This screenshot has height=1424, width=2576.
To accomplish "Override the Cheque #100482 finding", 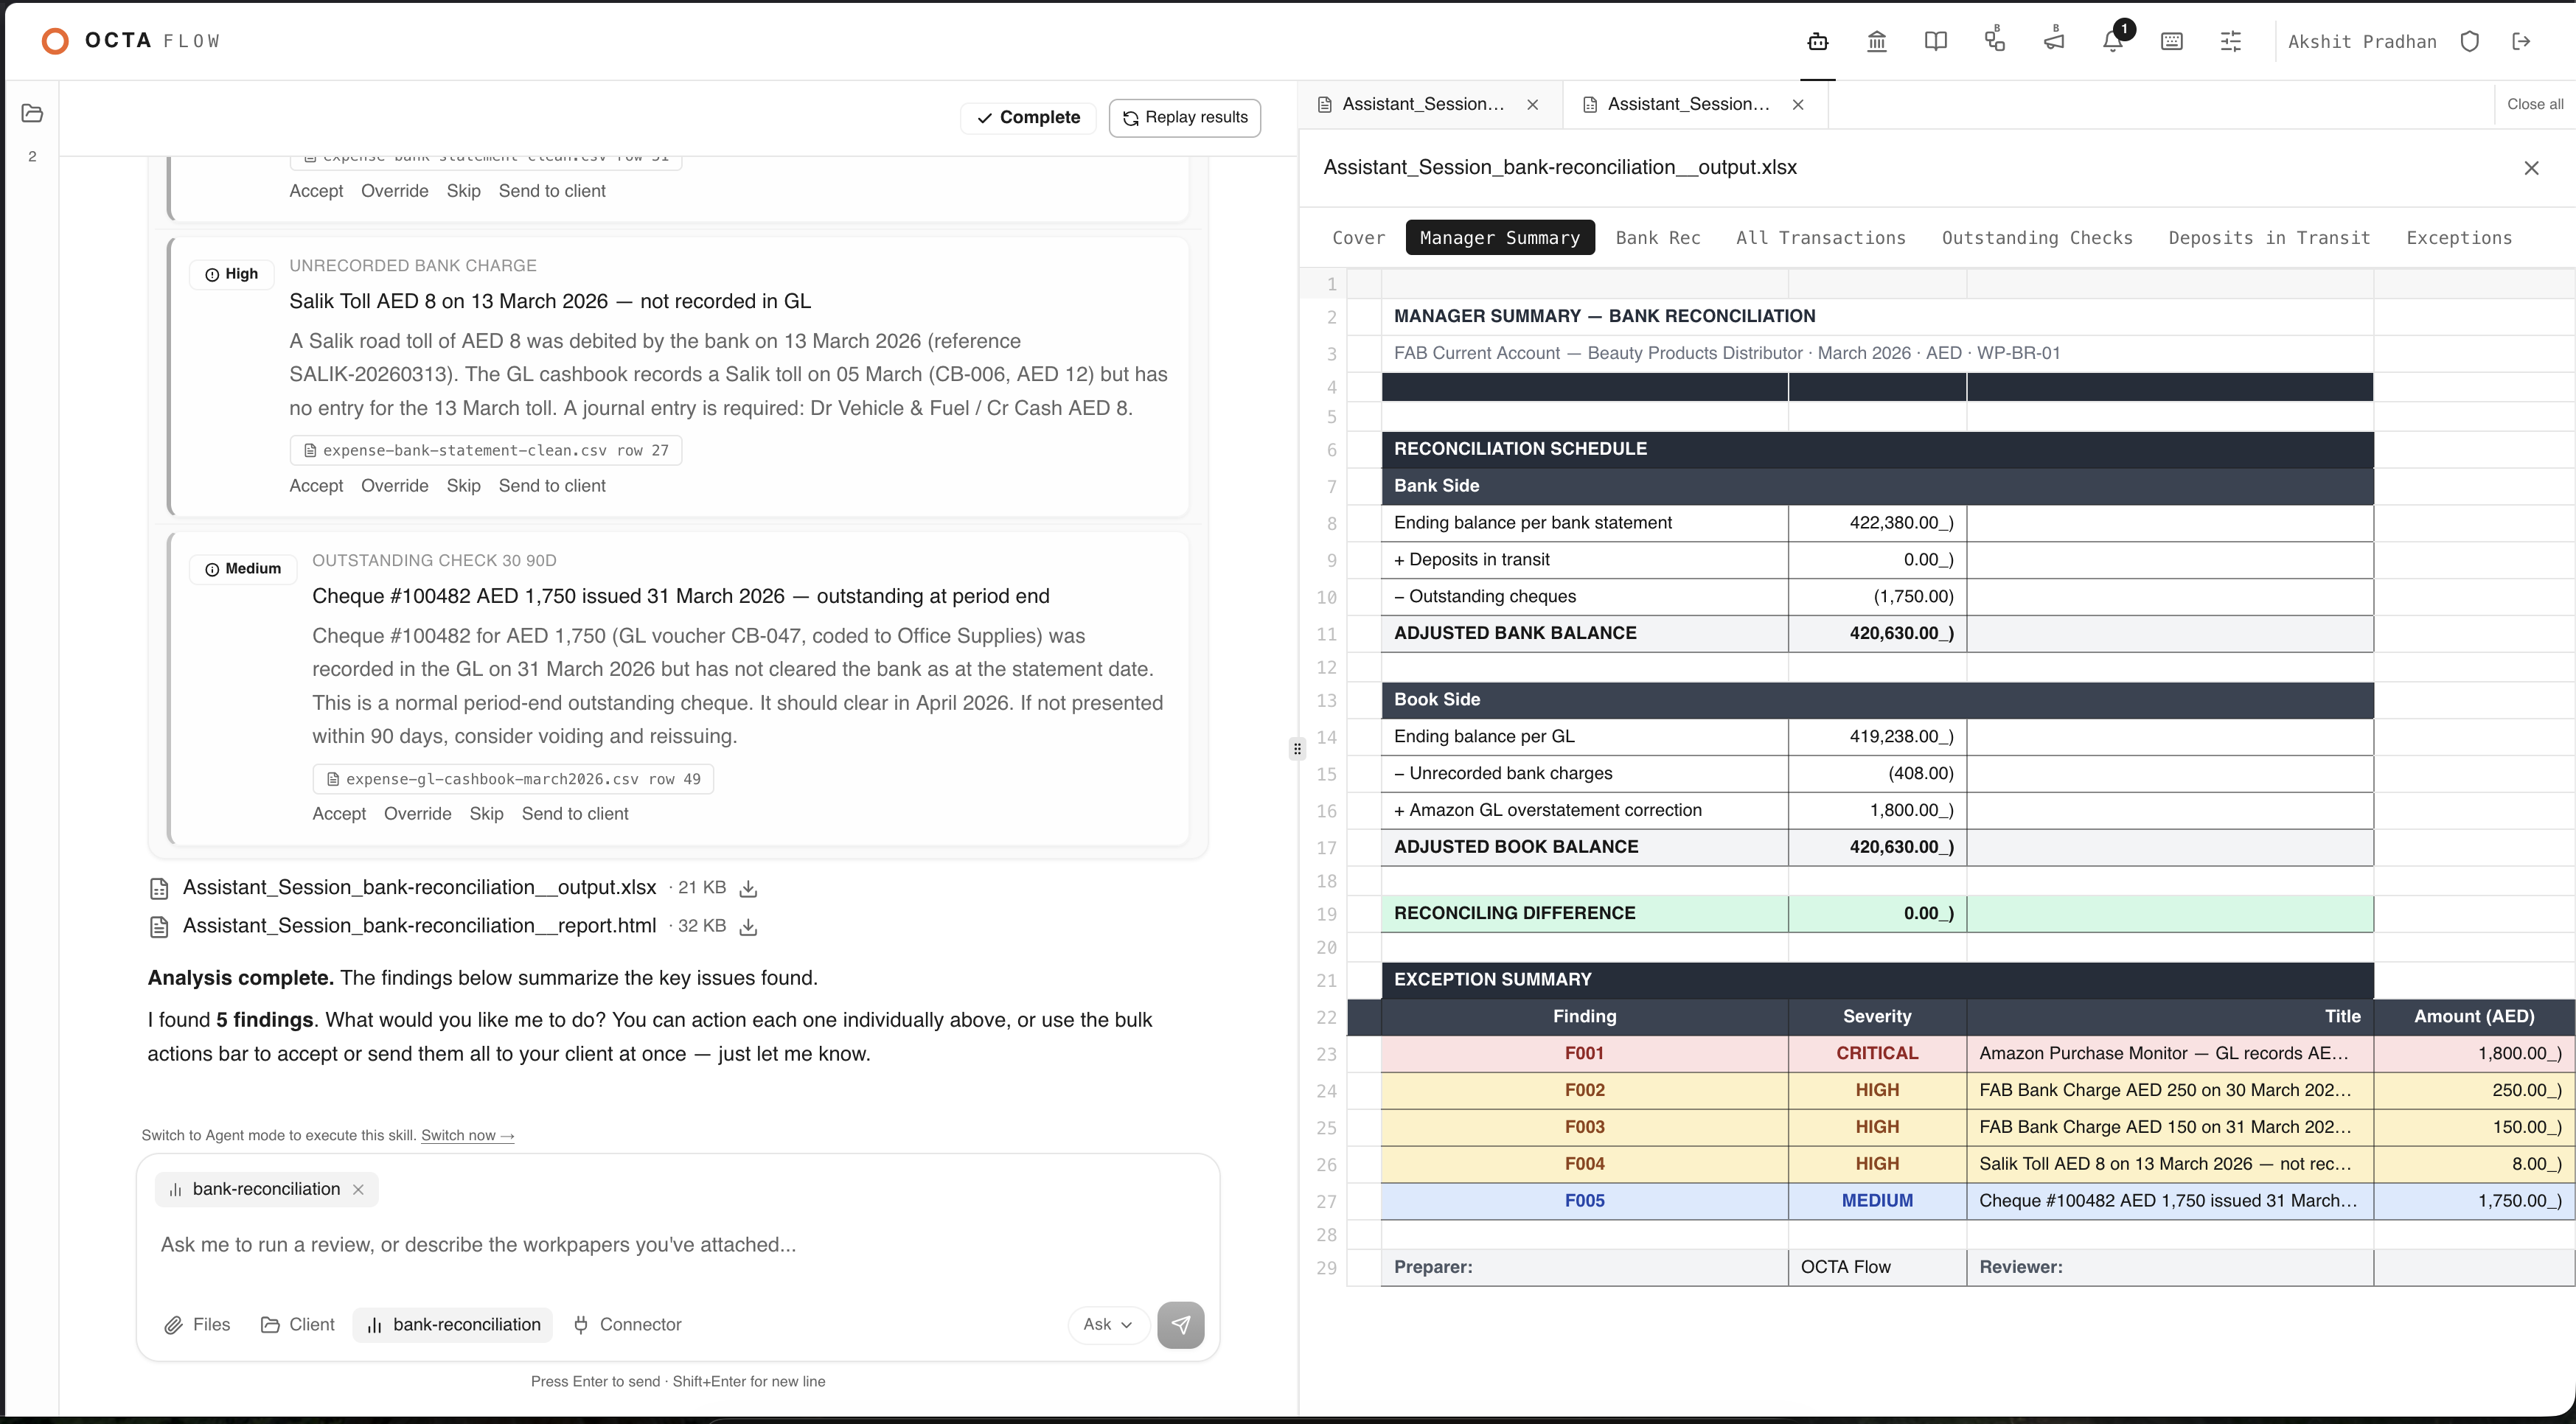I will [418, 814].
